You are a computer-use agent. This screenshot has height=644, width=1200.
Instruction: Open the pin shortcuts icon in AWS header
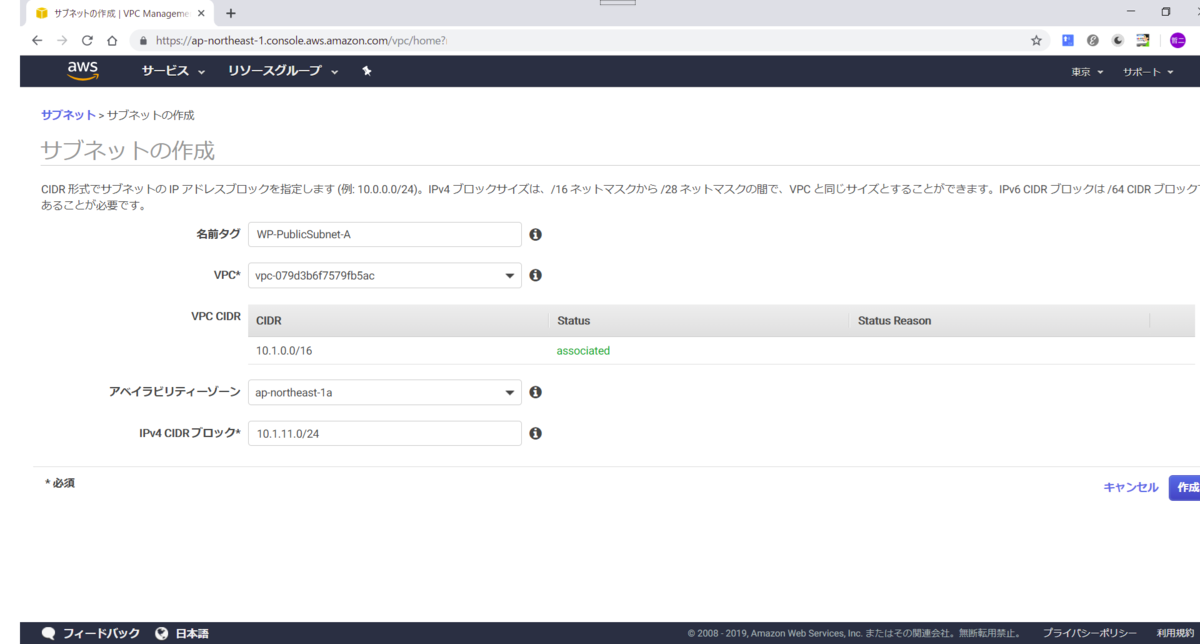tap(367, 71)
